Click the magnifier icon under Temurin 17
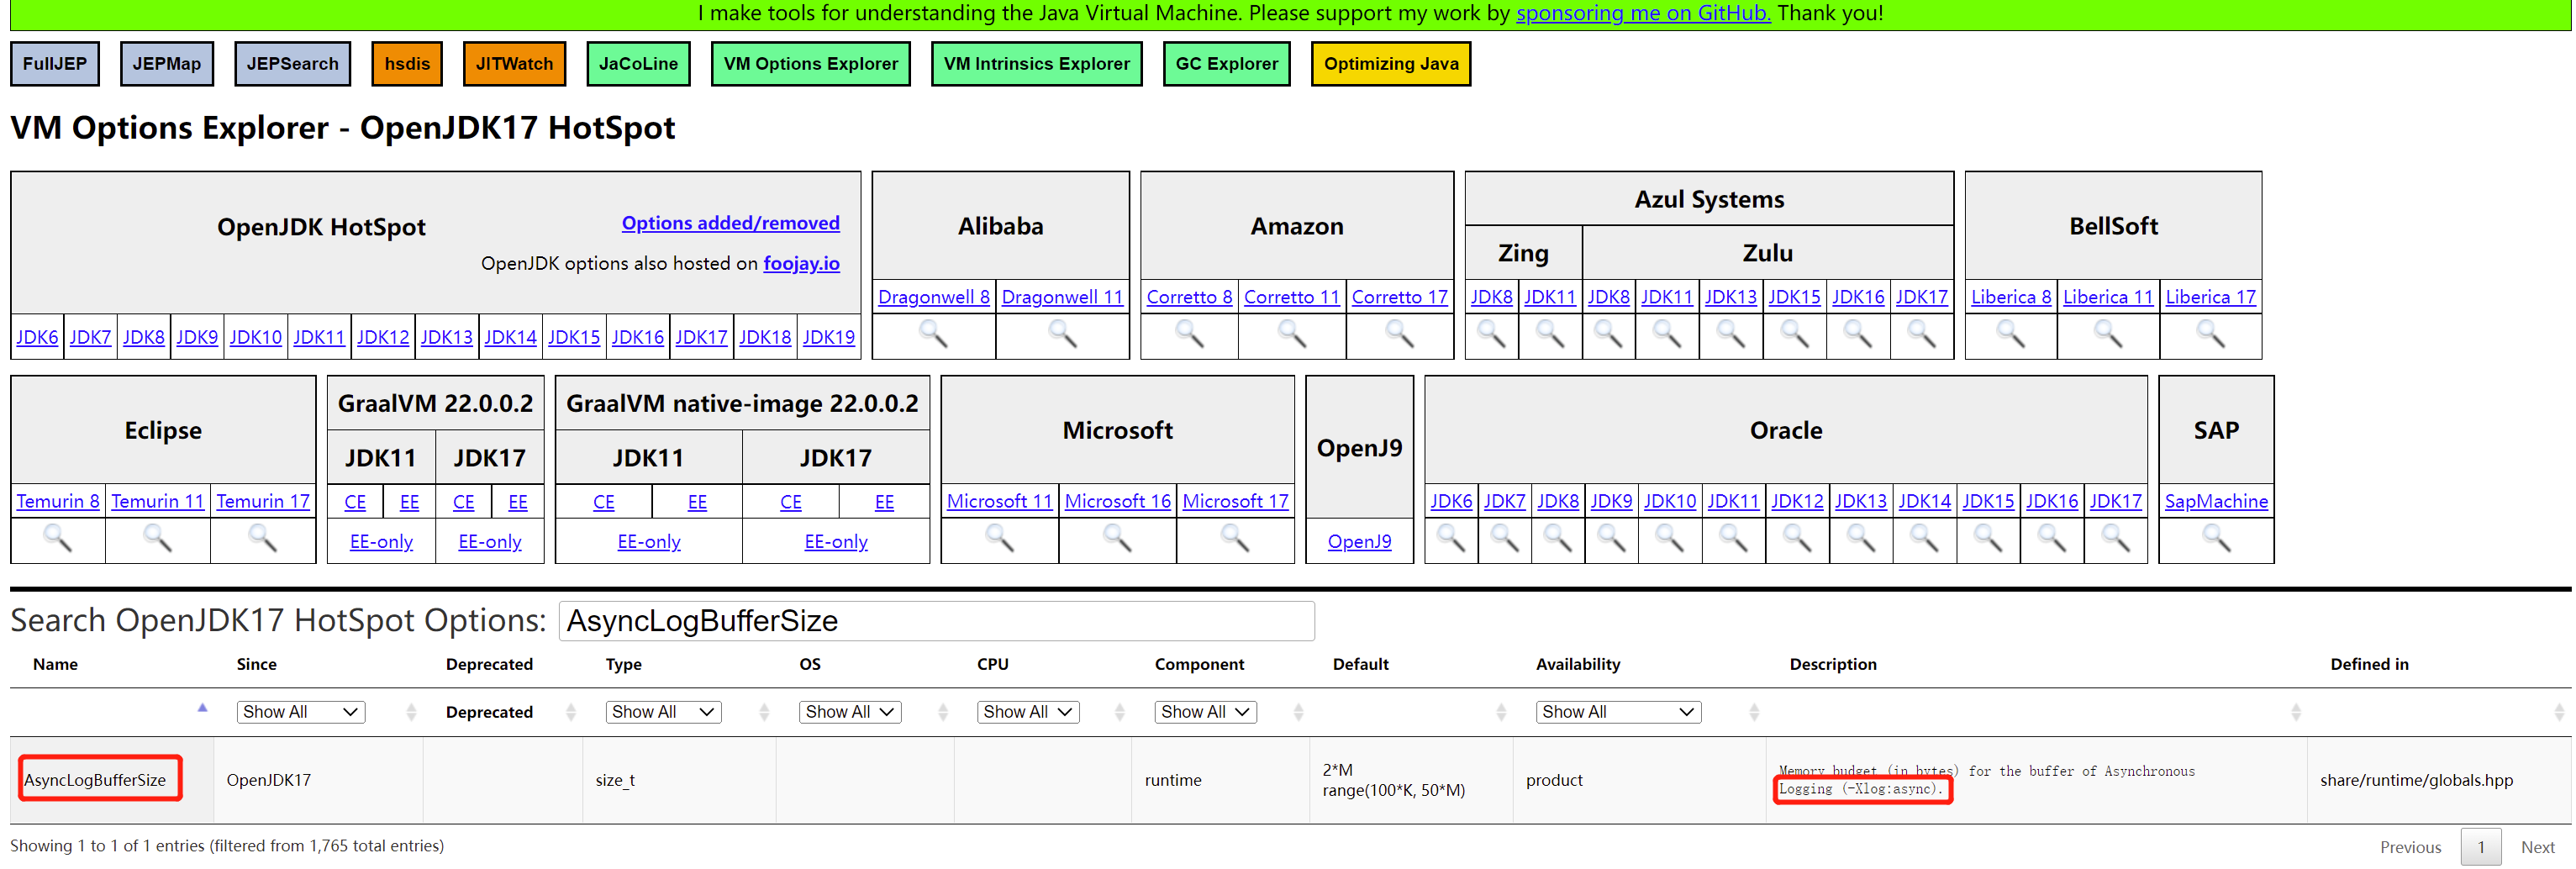Viewport: 2576px width, 869px height. point(262,540)
